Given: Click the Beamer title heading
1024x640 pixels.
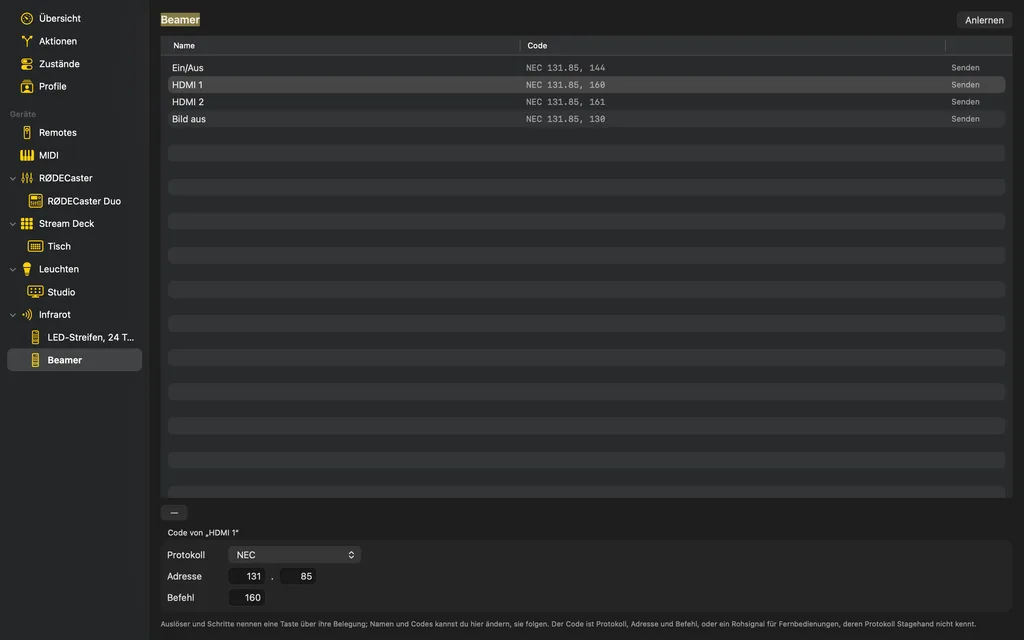Looking at the screenshot, I should click(180, 20).
